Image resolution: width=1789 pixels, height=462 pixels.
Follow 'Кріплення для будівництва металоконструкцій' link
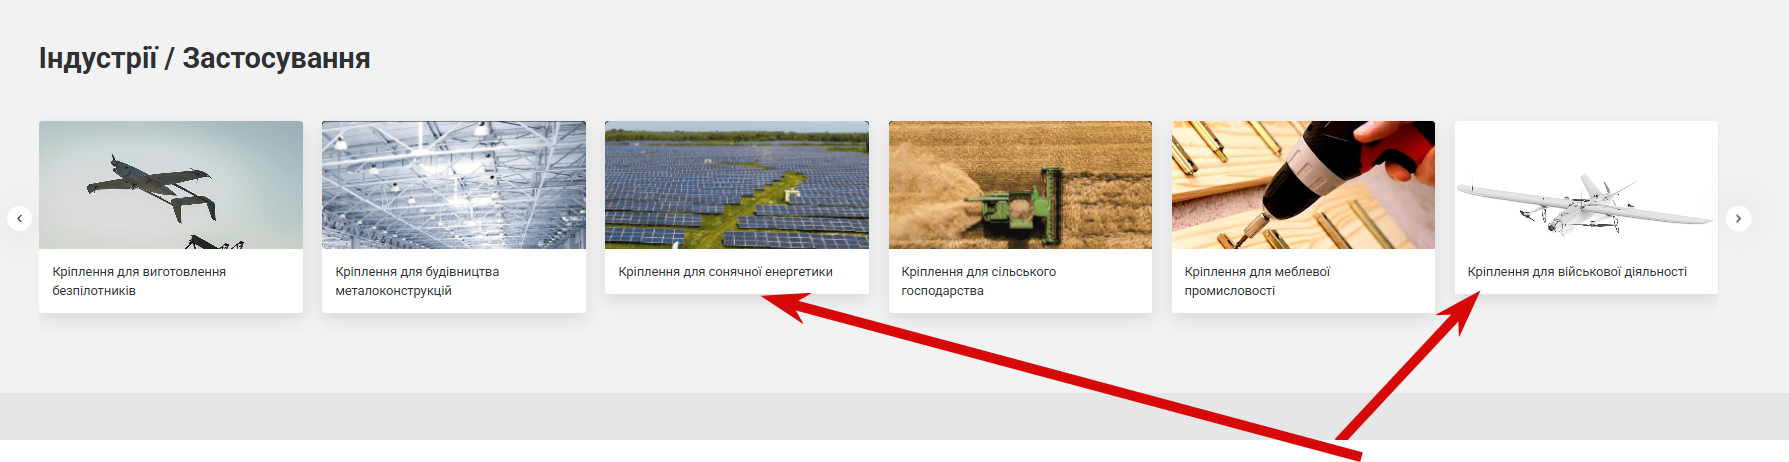(x=417, y=281)
